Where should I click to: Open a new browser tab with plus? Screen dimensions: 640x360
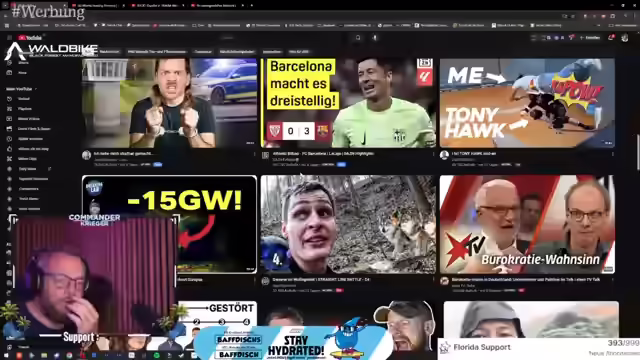(x=252, y=6)
